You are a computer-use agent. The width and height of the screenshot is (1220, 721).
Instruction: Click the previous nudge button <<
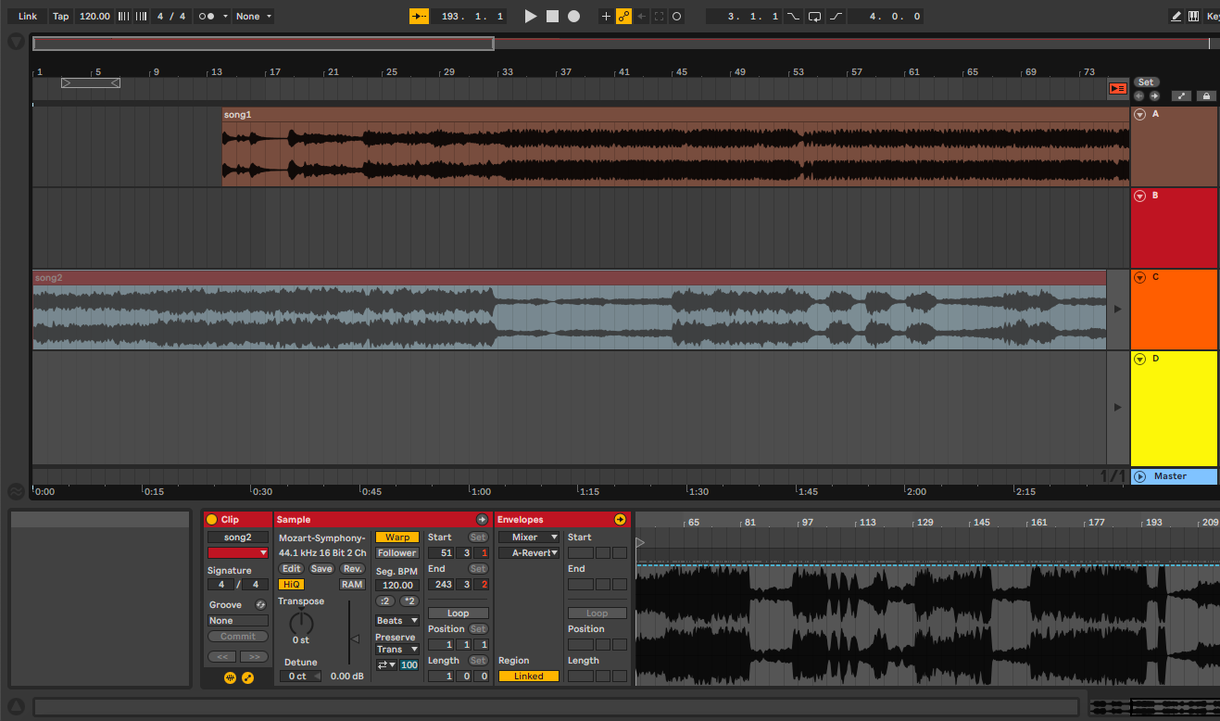(x=222, y=657)
